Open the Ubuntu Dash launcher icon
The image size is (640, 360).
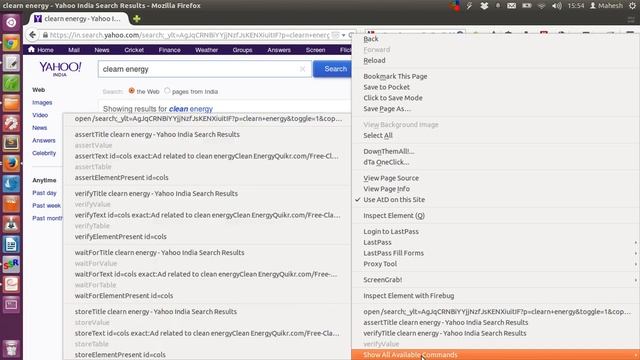point(11,22)
